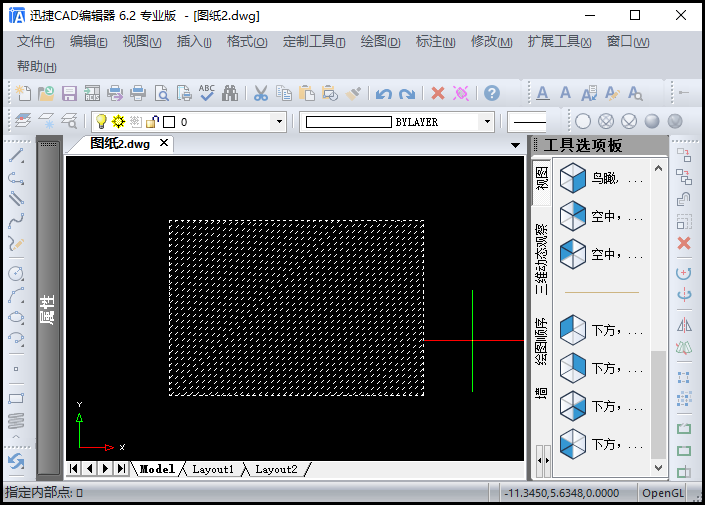
Task: Go to the previous layout tab arrow
Action: tap(89, 469)
